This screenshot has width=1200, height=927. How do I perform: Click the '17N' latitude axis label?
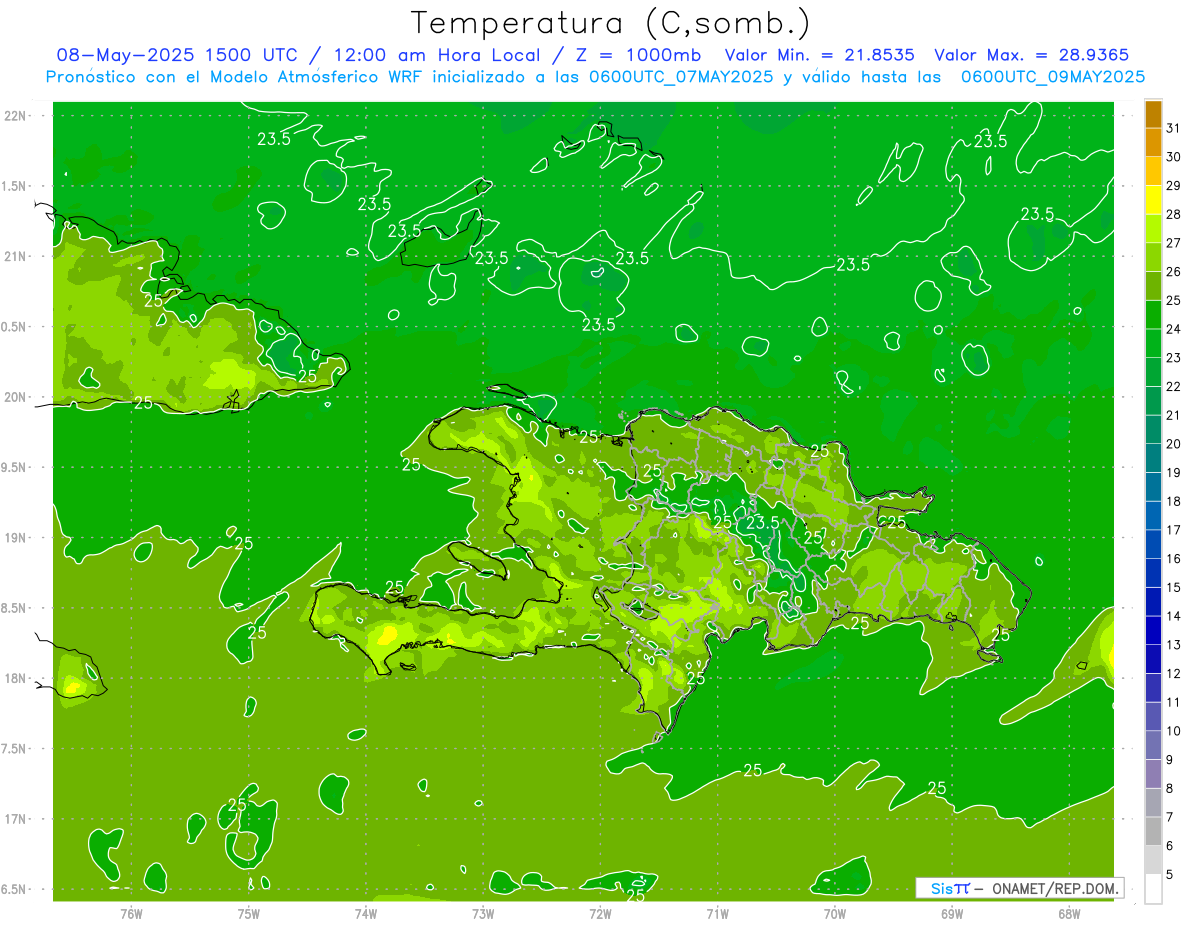tap(15, 819)
